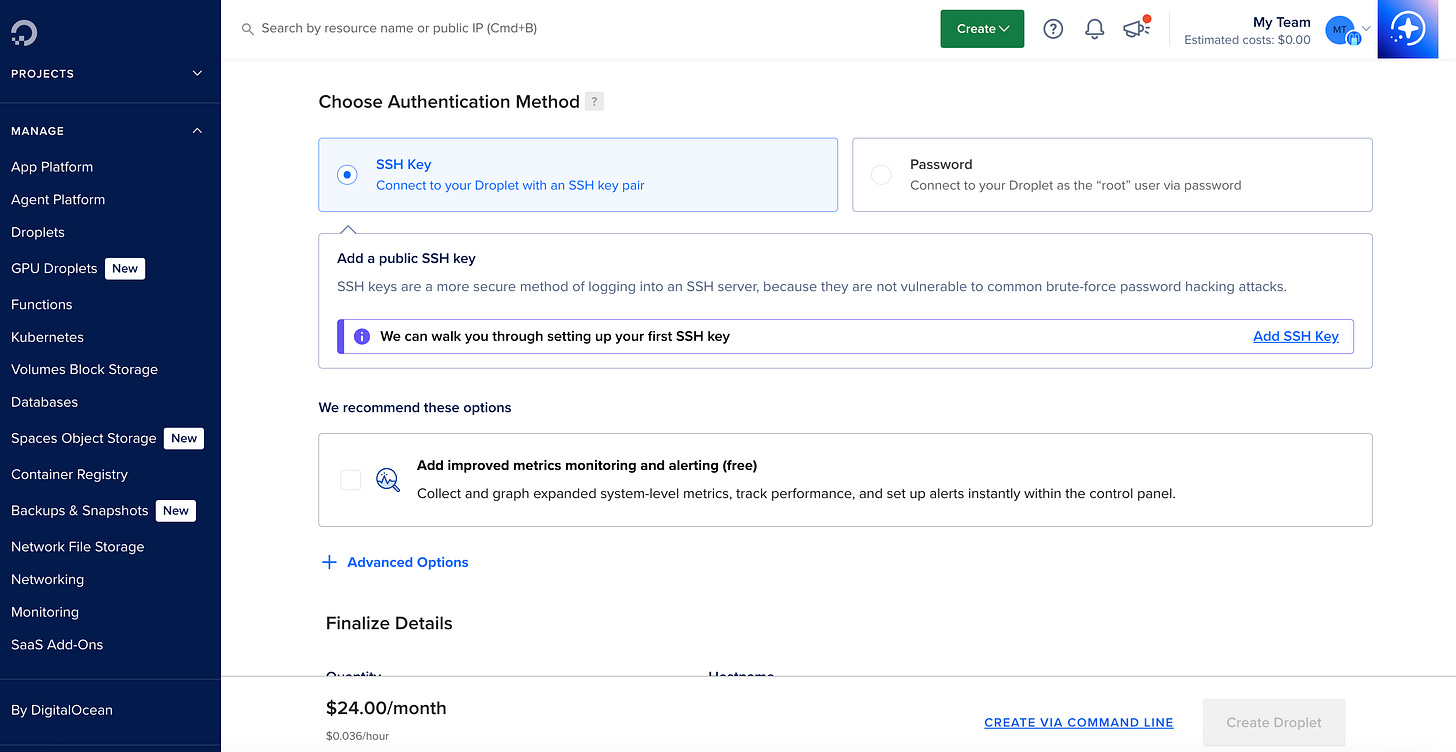Open Monitoring in sidebar
The height and width of the screenshot is (752, 1456).
coord(45,612)
